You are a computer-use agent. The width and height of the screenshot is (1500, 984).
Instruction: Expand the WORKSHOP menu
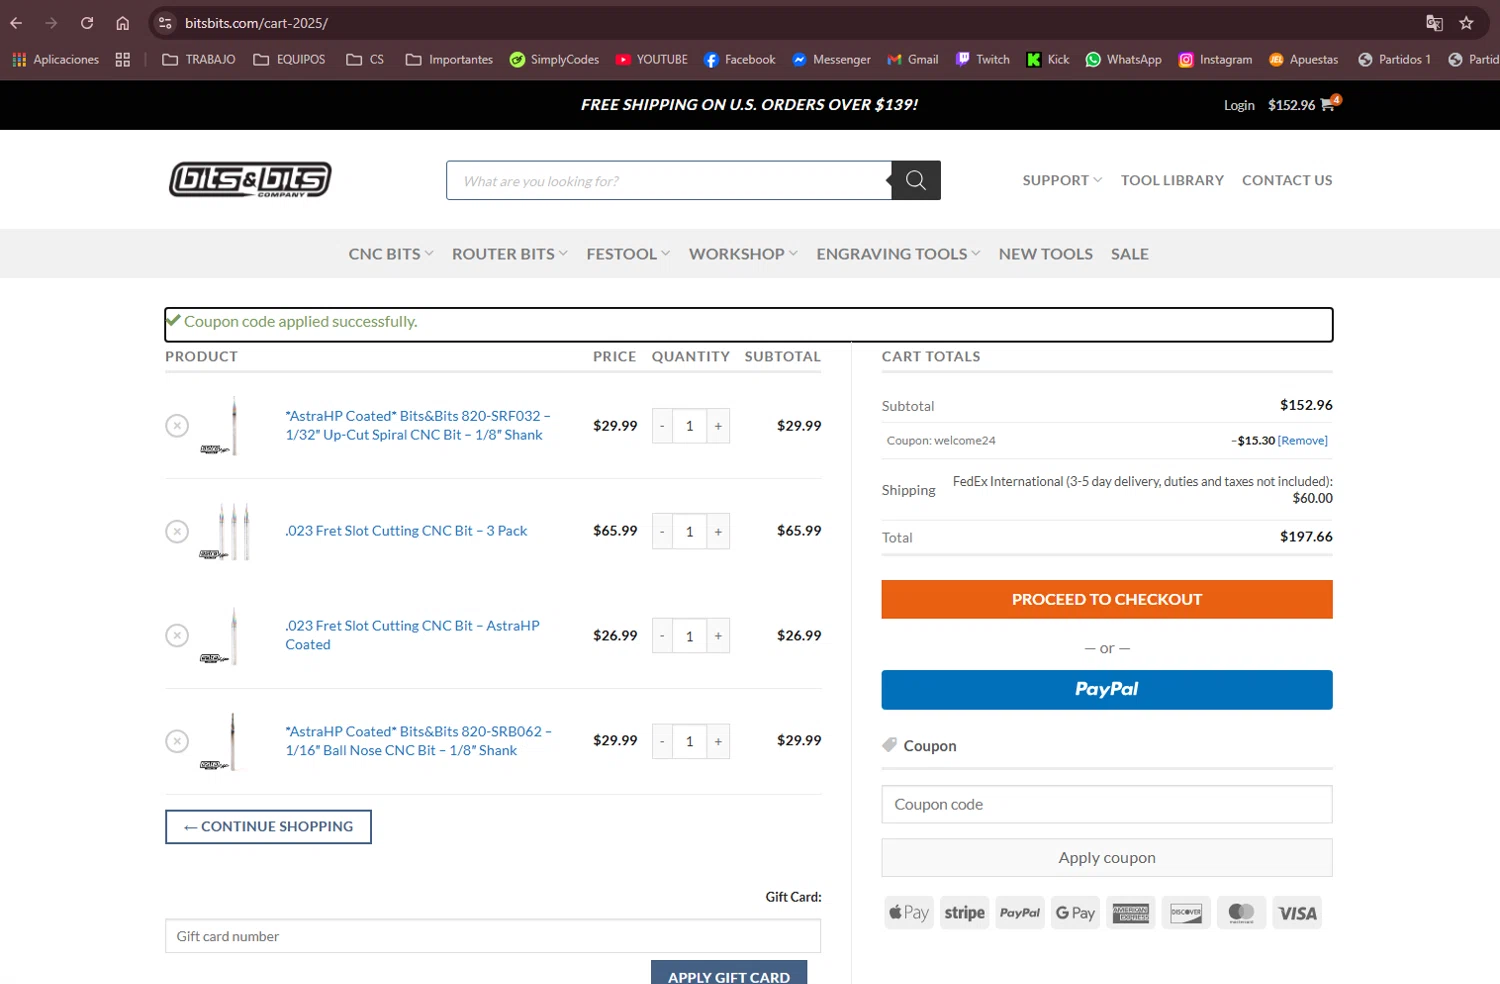[x=743, y=254]
